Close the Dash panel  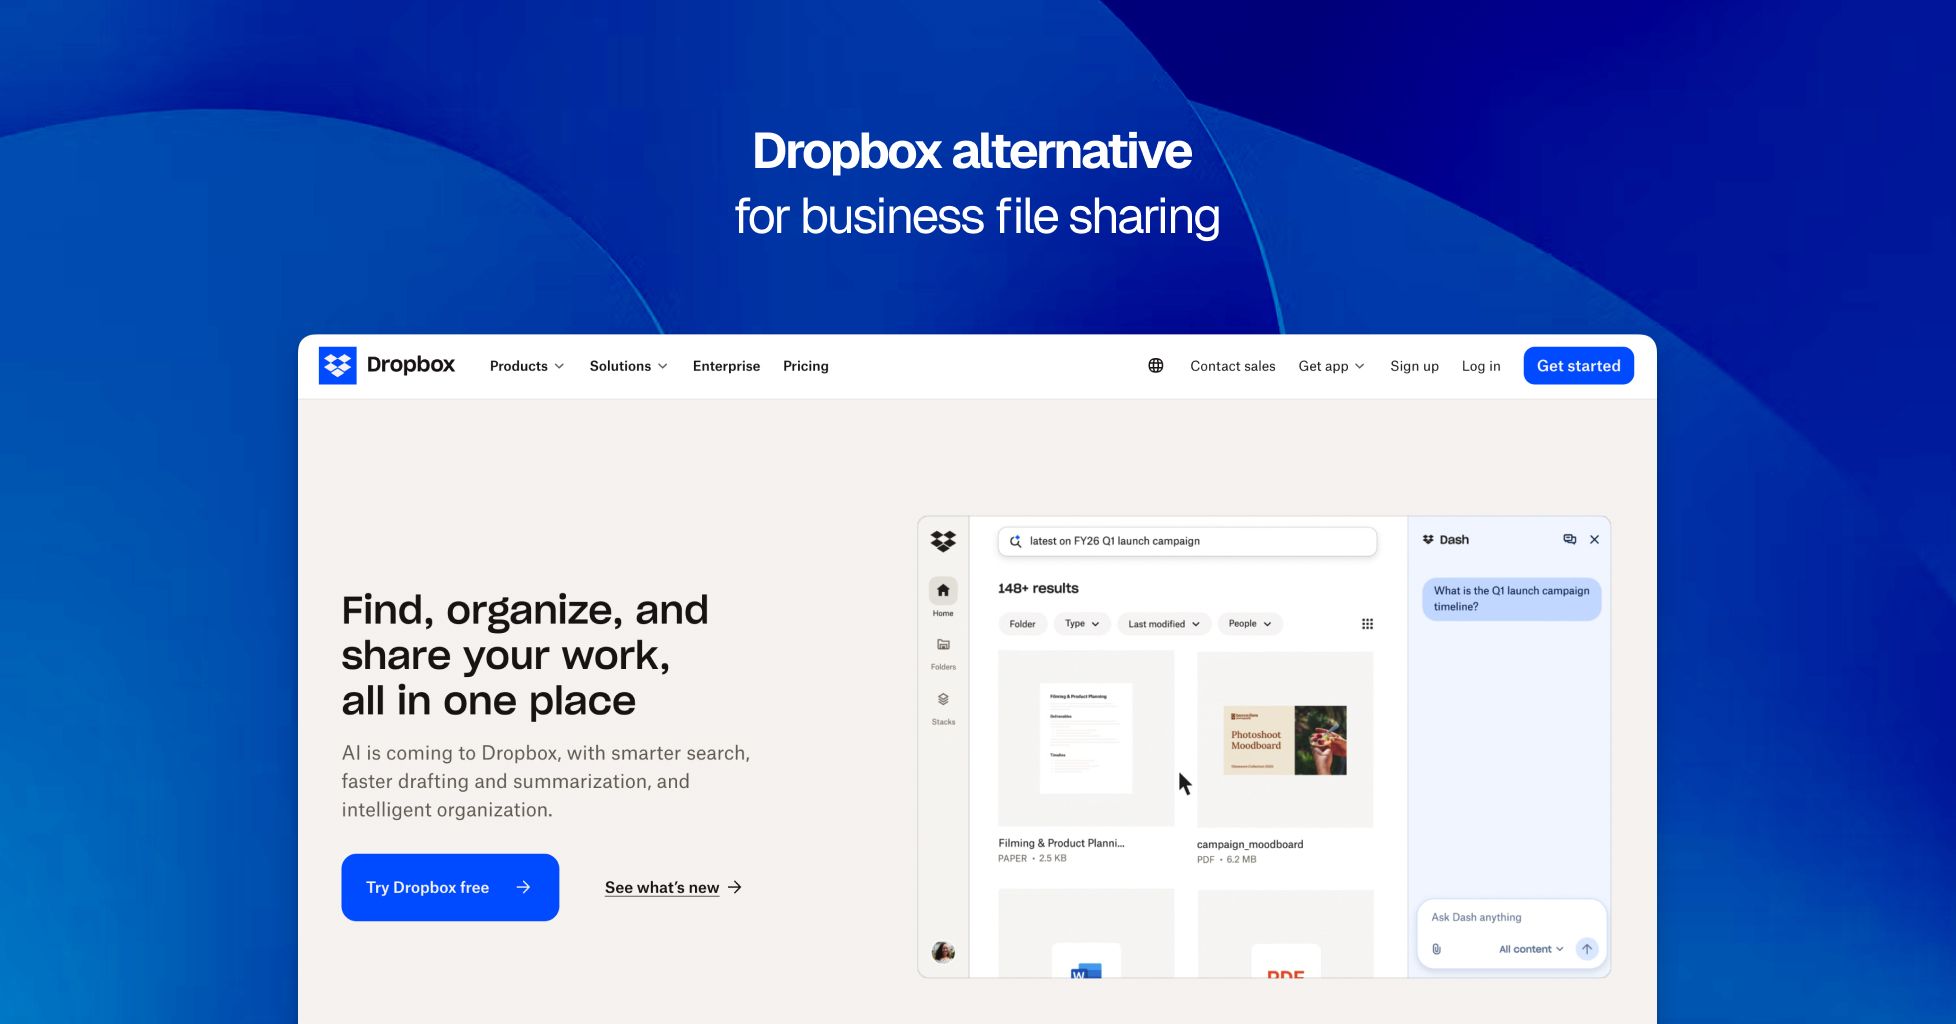click(x=1594, y=539)
